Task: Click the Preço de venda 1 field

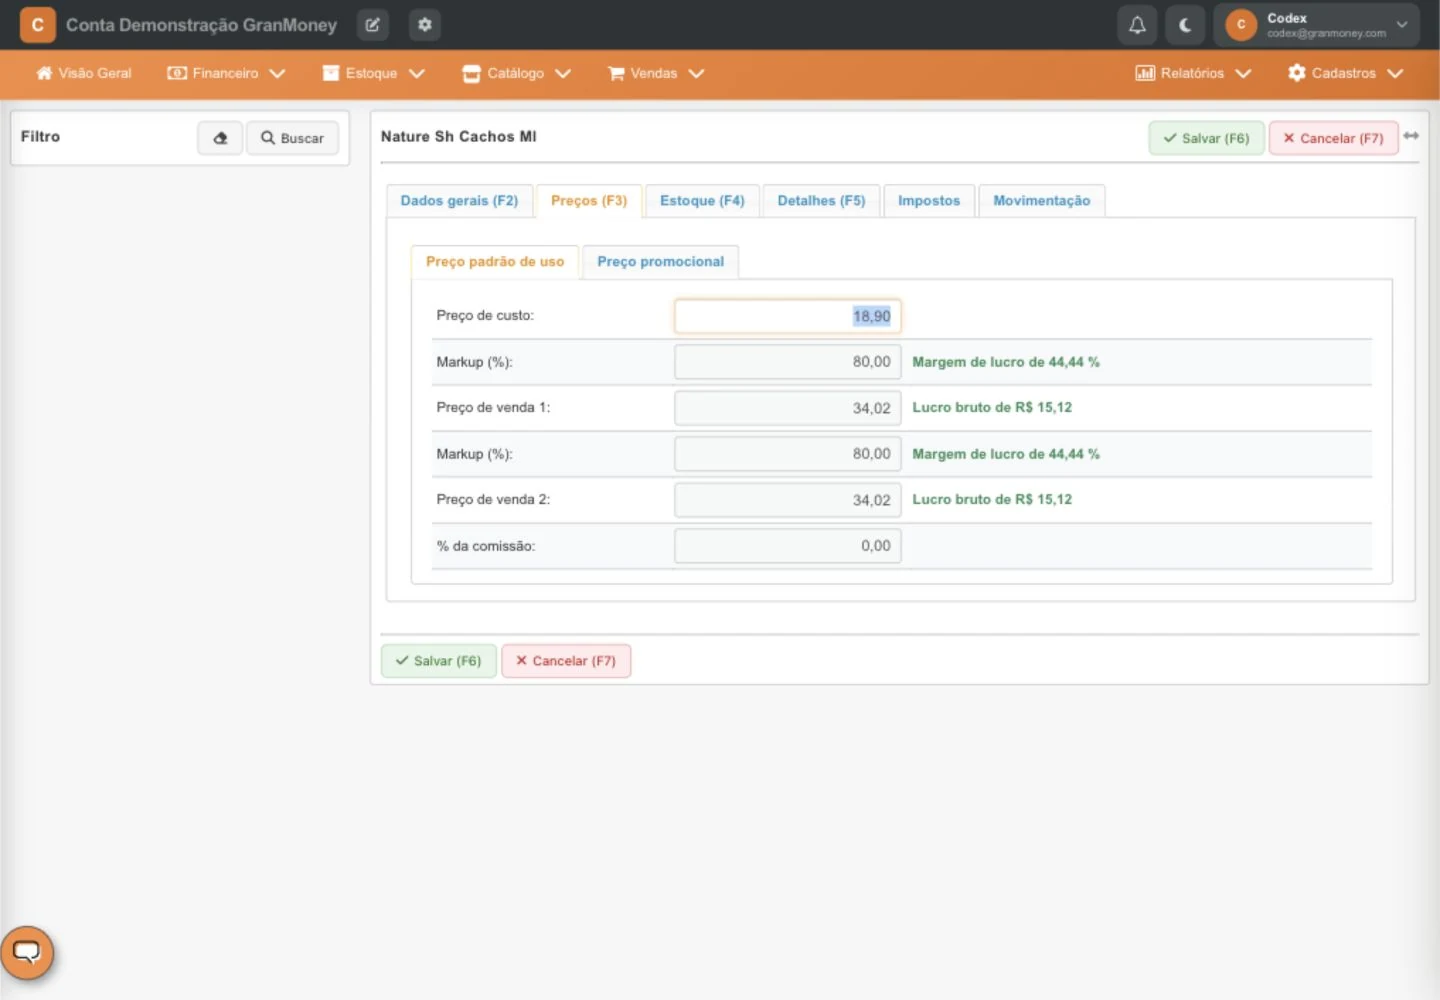Action: coord(788,408)
